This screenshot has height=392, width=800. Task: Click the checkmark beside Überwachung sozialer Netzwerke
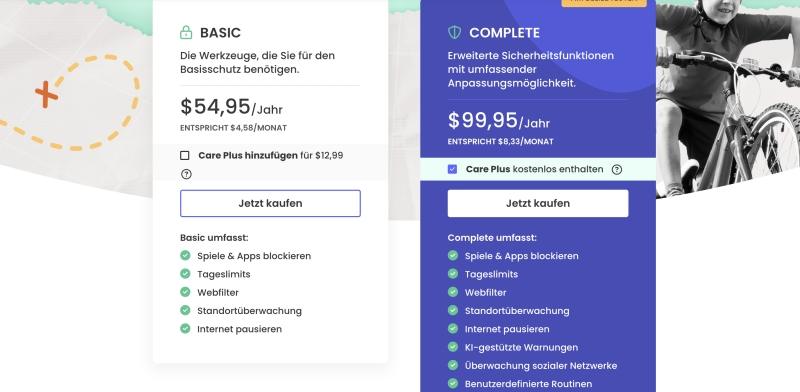pyautogui.click(x=453, y=365)
